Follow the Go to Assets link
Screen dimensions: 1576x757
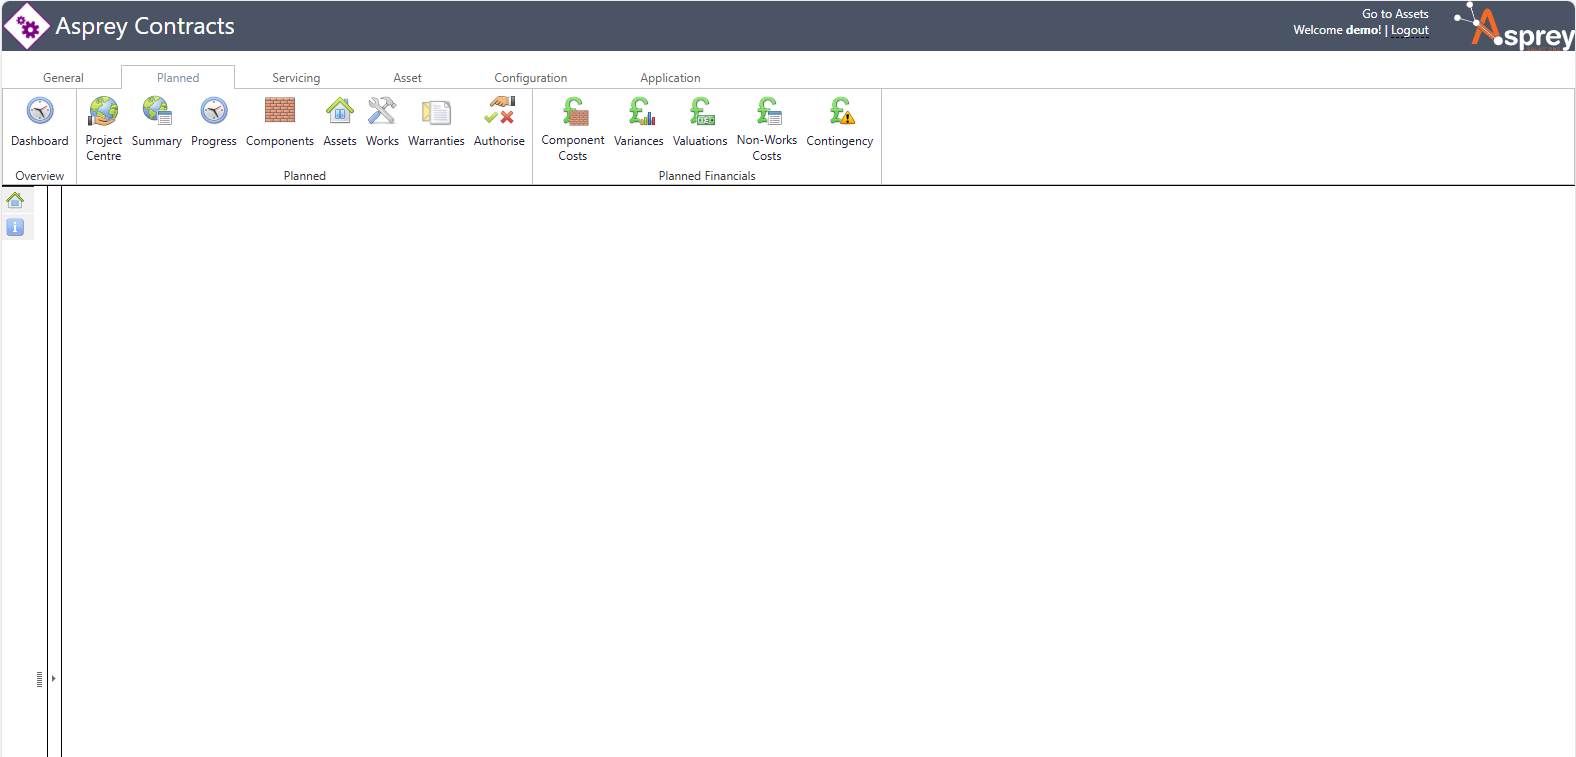pyautogui.click(x=1395, y=14)
